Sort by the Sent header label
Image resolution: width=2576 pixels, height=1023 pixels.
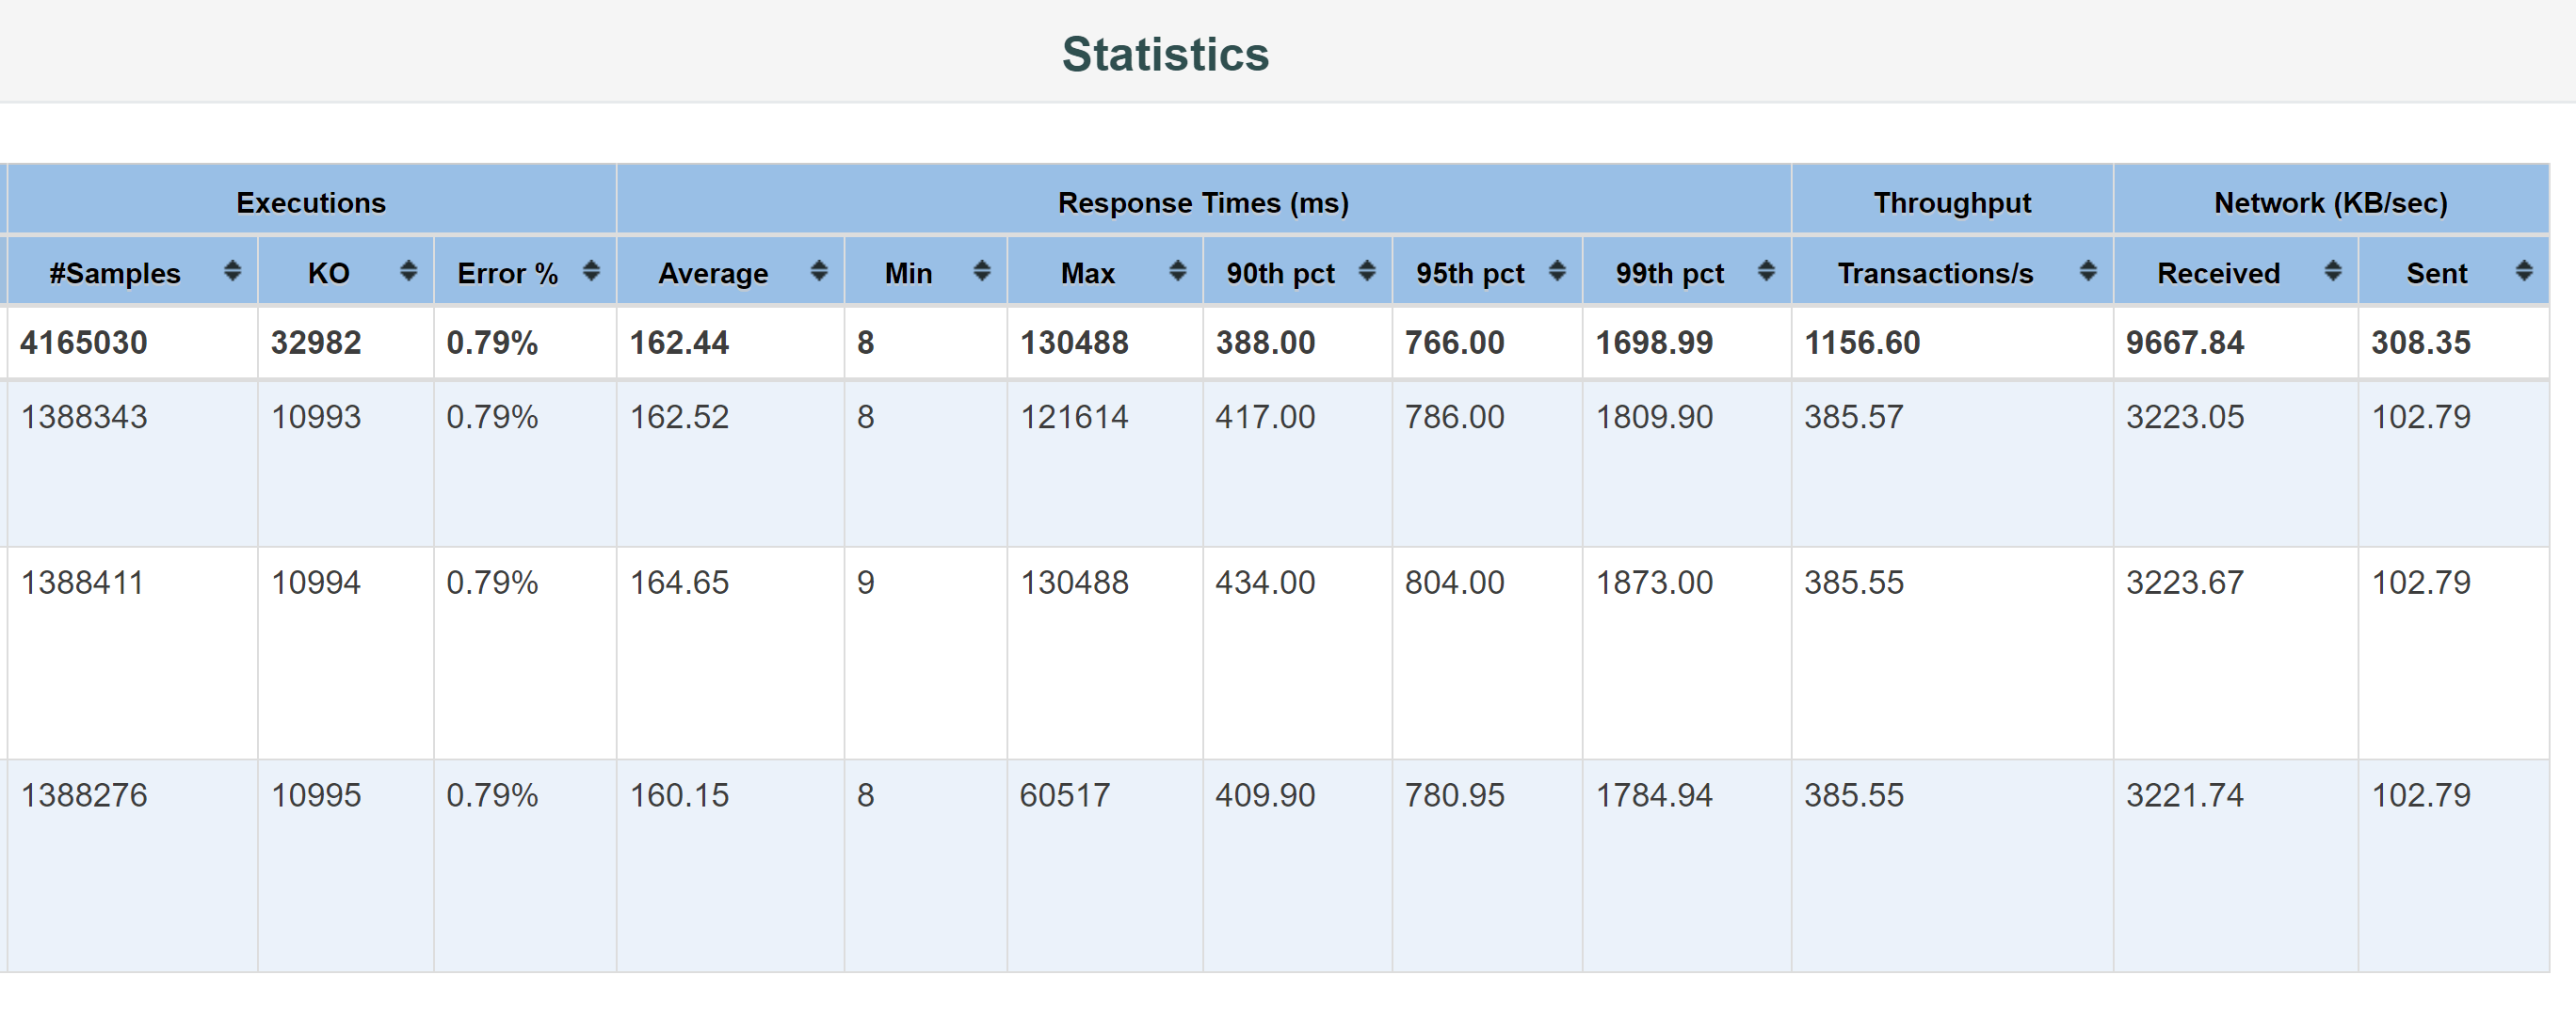coord(2436,273)
